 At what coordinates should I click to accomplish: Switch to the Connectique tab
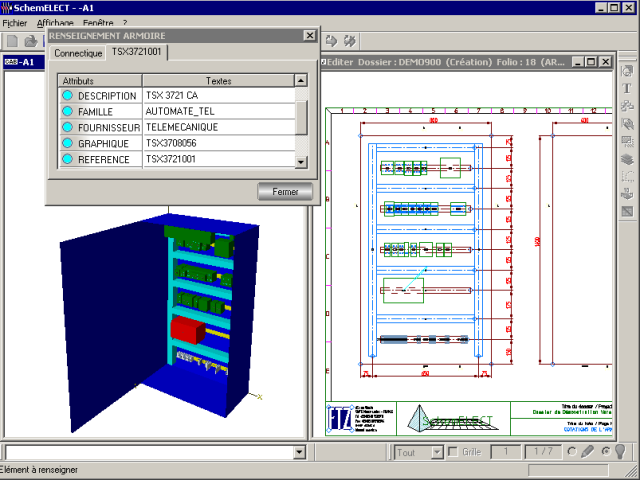(78, 53)
